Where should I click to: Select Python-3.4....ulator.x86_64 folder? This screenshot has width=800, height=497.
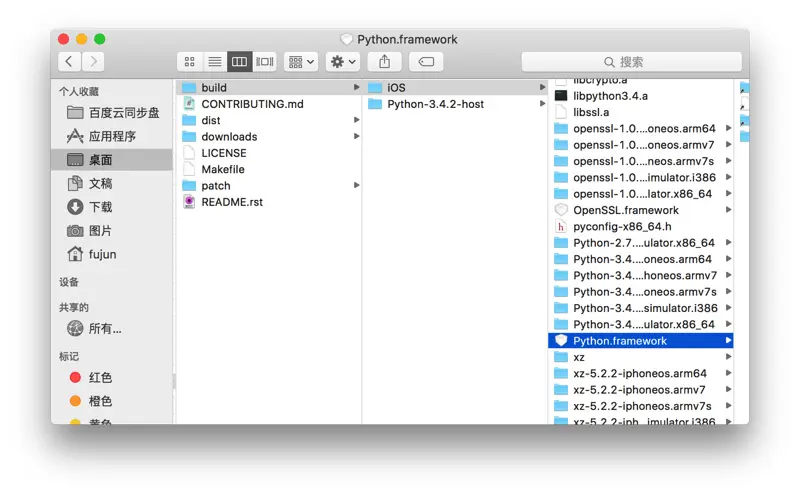[641, 325]
